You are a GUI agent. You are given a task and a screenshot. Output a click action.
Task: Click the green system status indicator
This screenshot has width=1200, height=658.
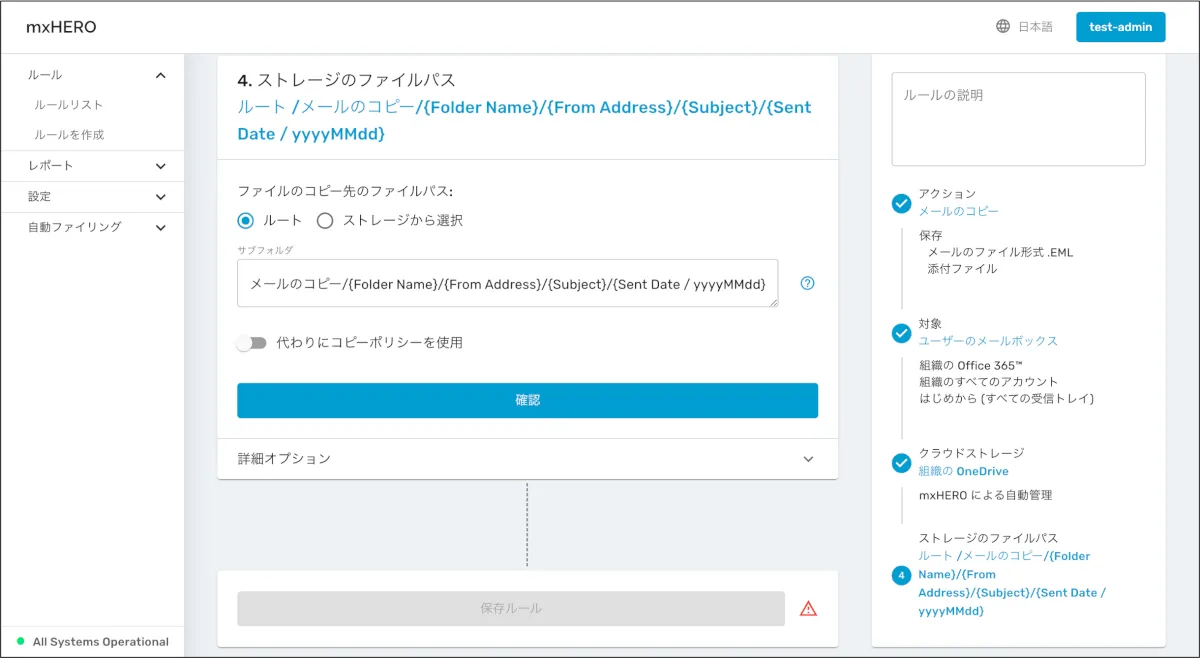20,642
